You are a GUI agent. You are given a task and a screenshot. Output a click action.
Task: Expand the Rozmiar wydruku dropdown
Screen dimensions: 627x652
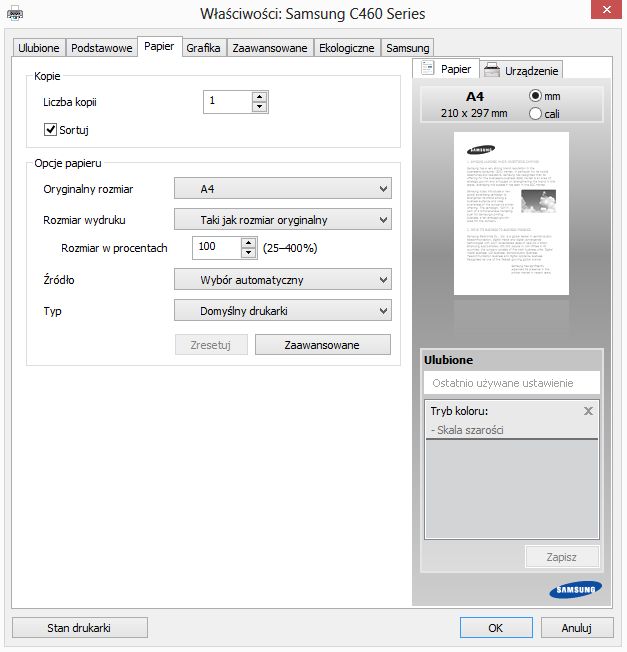pos(283,219)
